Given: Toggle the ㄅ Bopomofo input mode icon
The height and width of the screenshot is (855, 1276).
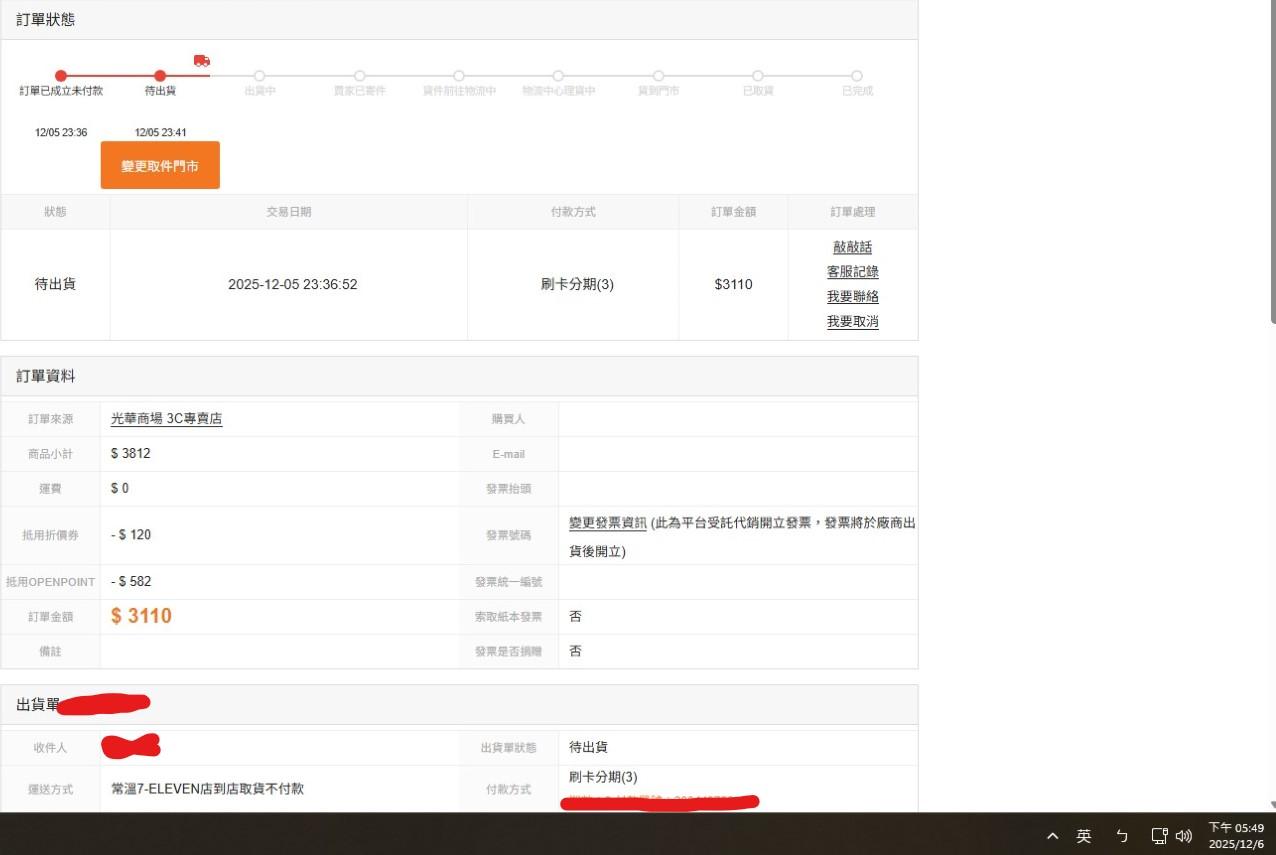Looking at the screenshot, I should (1122, 836).
